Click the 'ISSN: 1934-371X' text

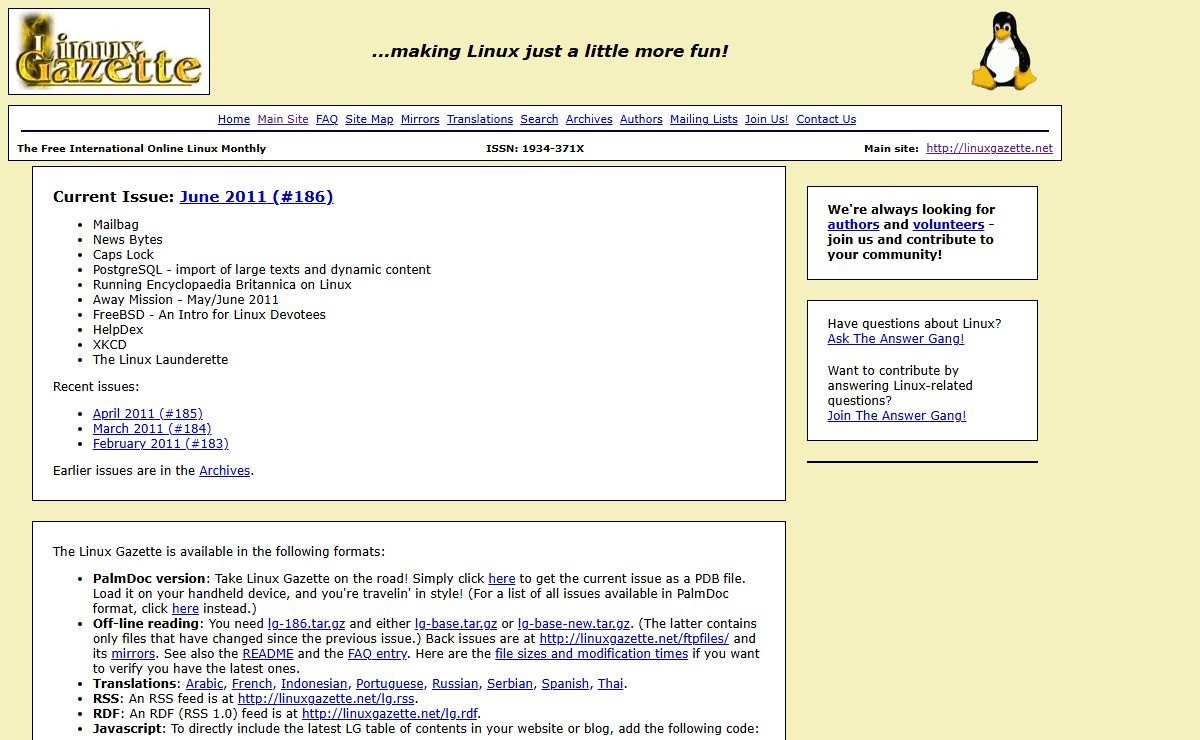535,148
